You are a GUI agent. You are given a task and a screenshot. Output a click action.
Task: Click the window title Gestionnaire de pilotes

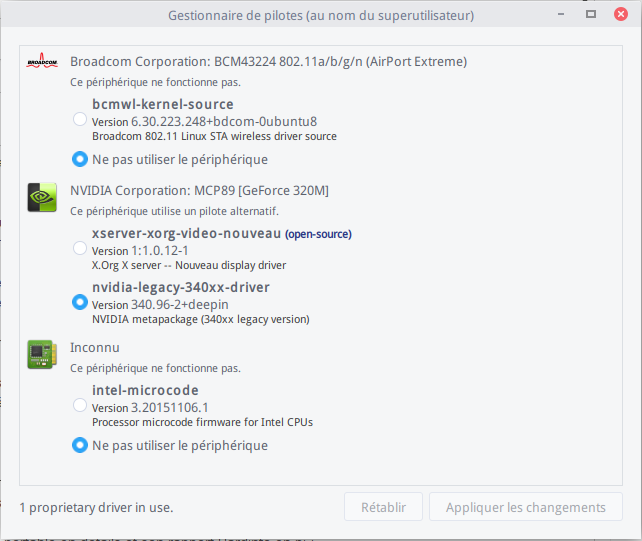coord(321,16)
